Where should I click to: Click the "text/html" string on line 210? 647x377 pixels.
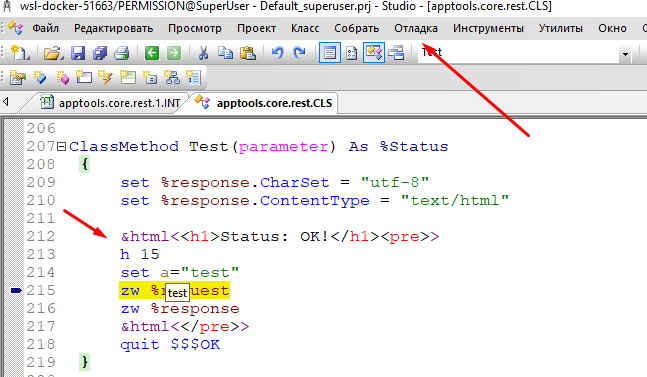click(455, 200)
